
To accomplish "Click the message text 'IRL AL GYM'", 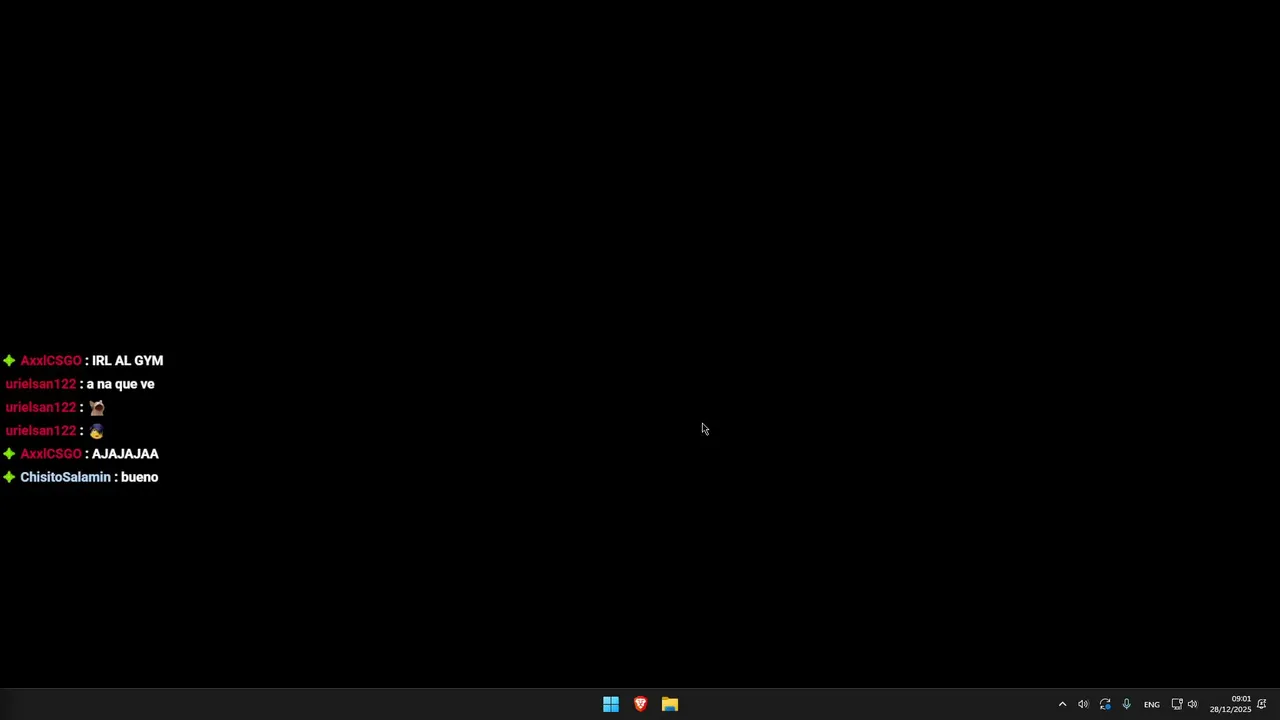I will [x=127, y=360].
